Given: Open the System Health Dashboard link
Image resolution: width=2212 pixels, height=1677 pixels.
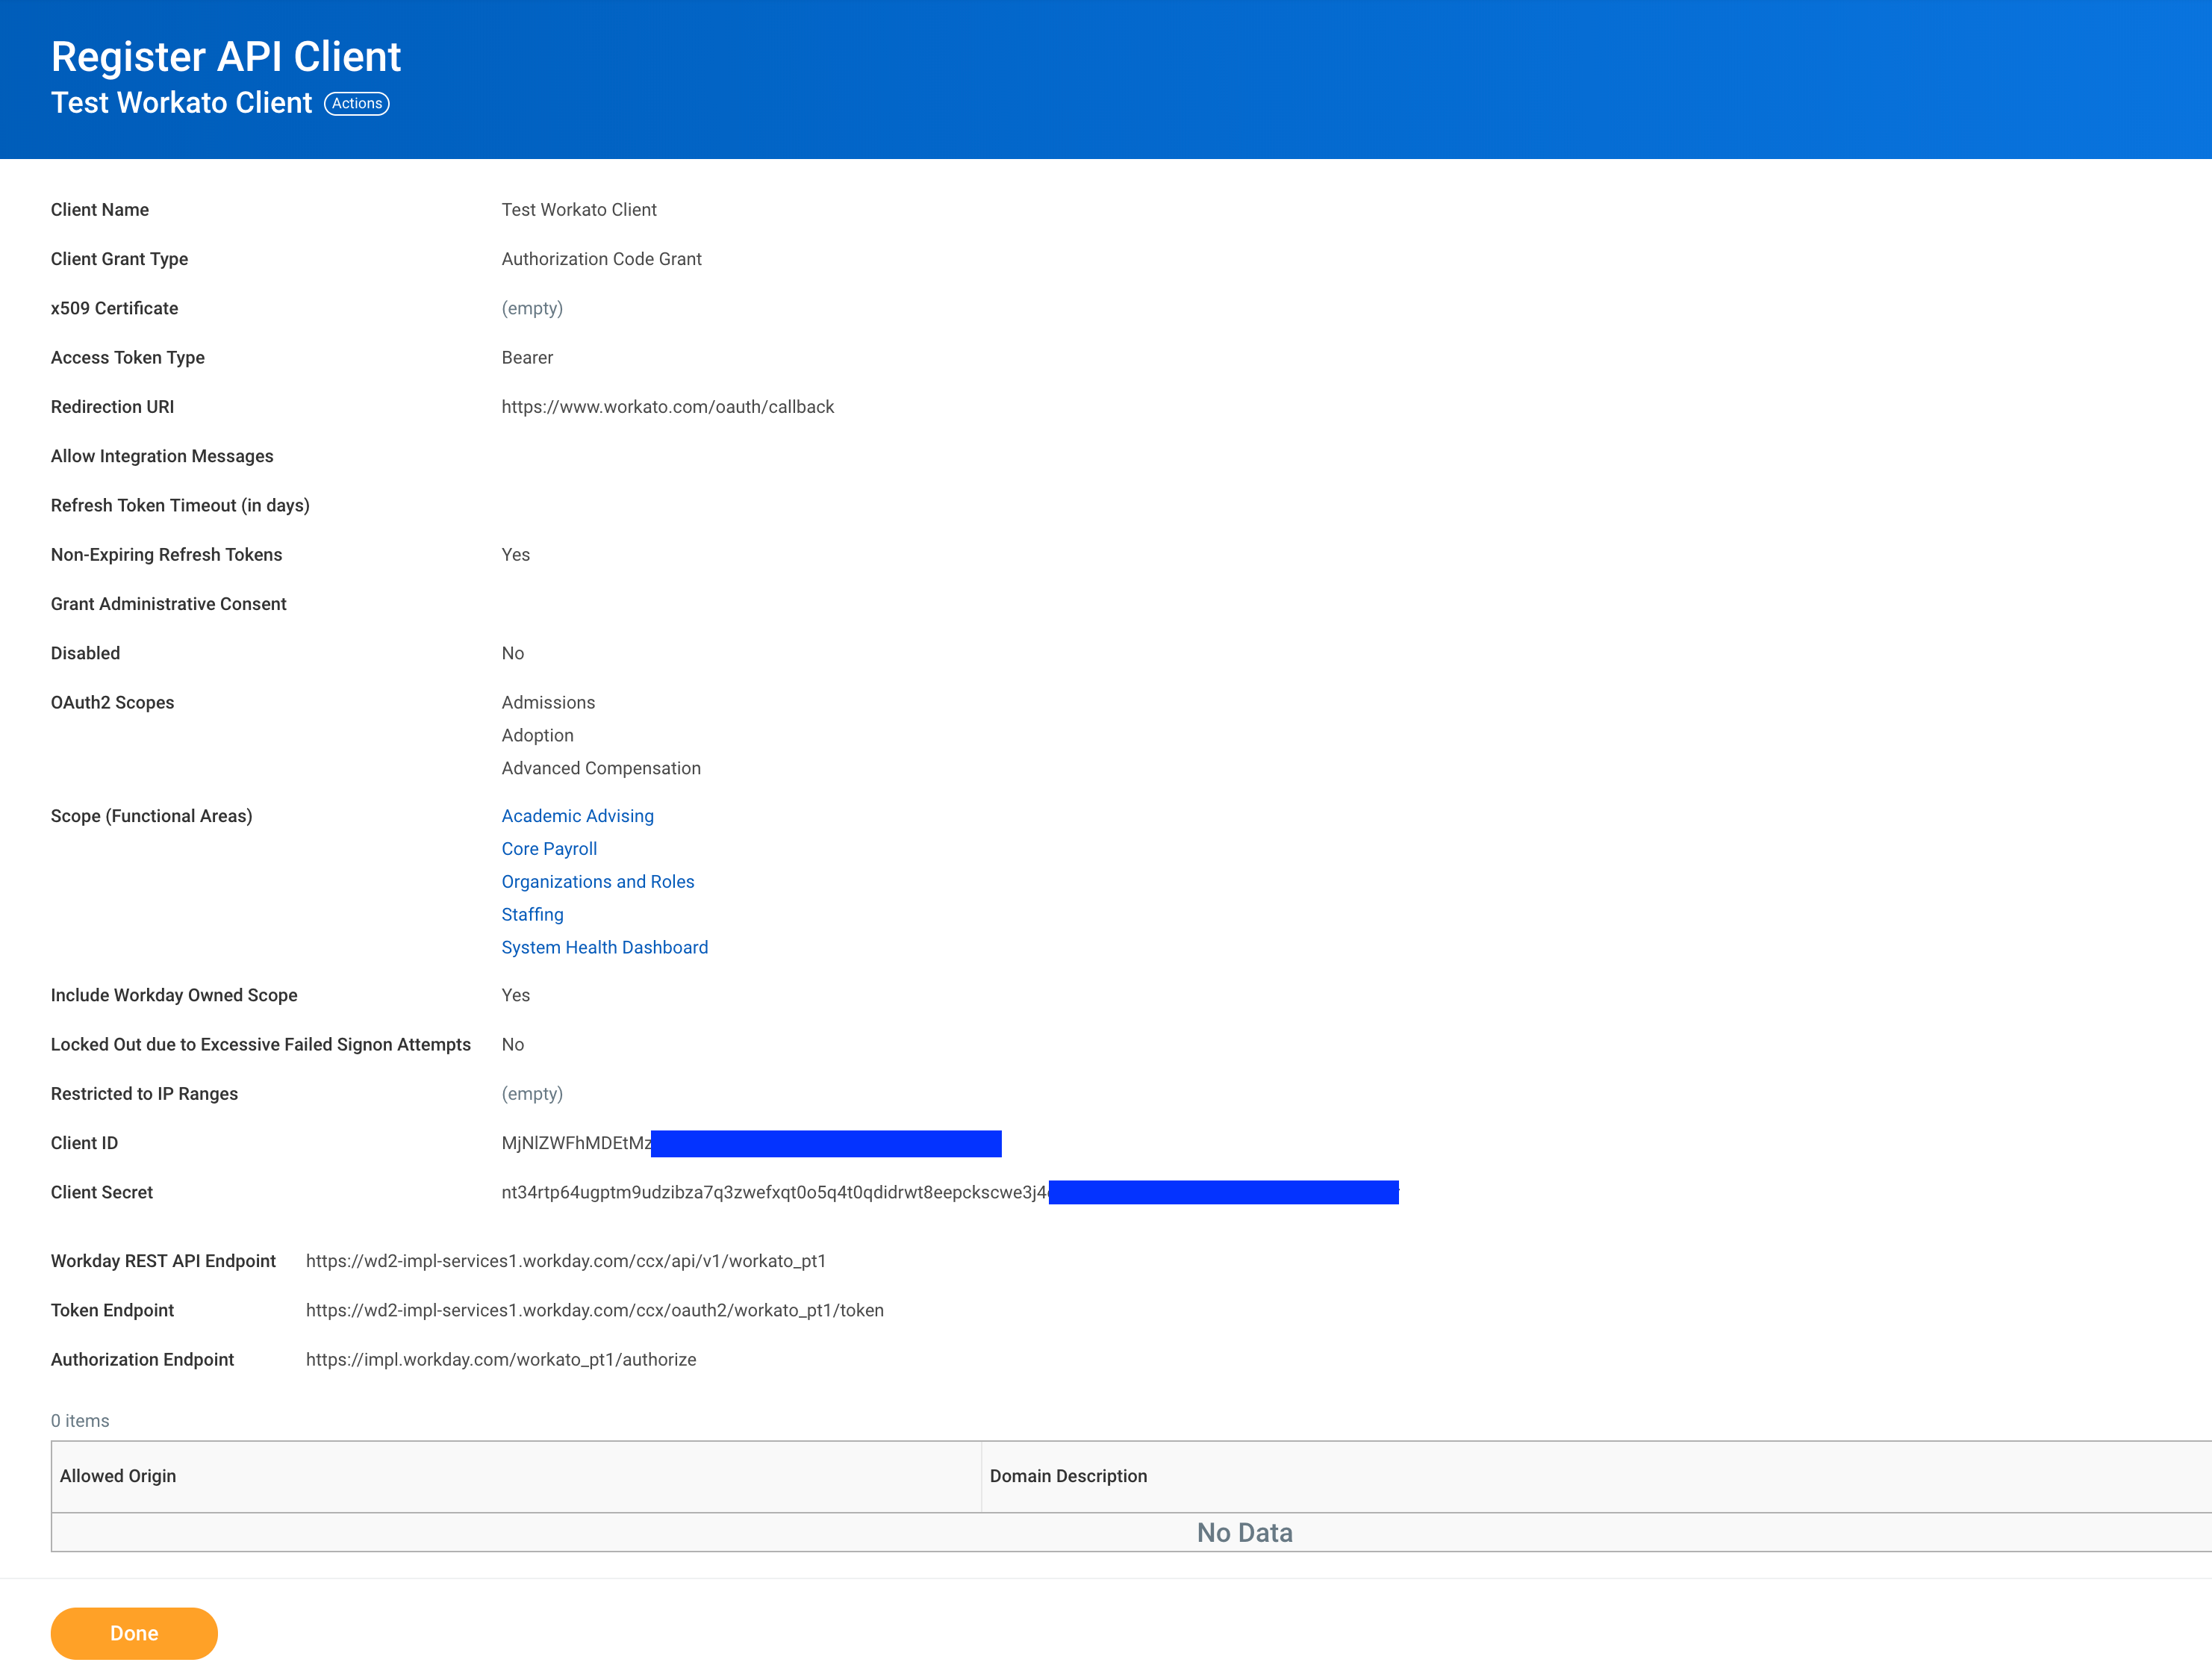Looking at the screenshot, I should 605,948.
